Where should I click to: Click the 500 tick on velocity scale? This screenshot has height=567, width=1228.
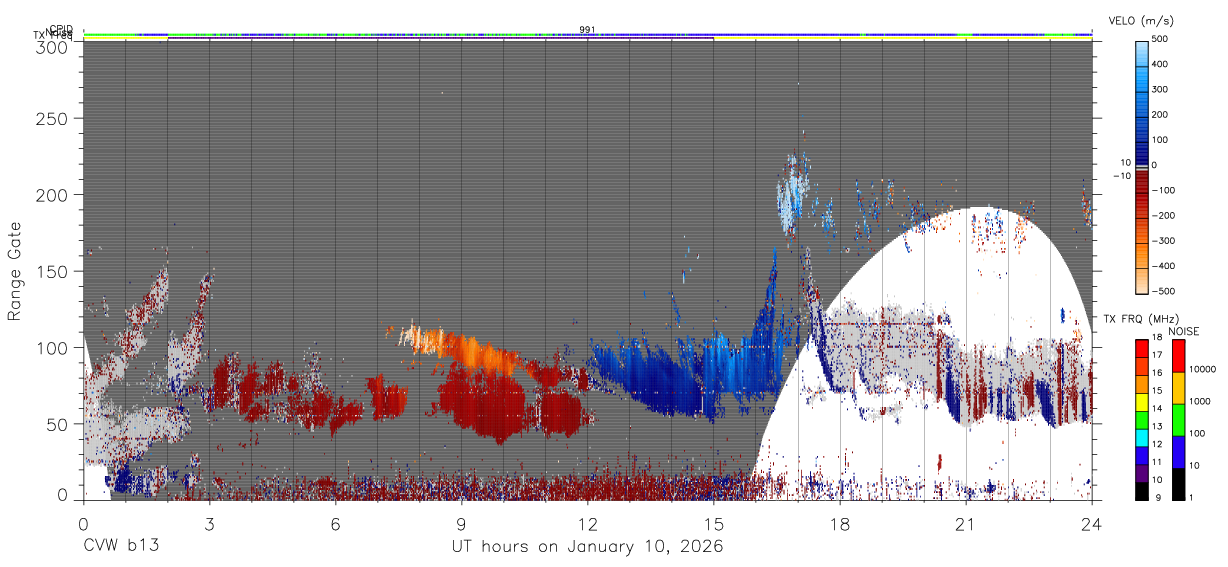(1162, 40)
